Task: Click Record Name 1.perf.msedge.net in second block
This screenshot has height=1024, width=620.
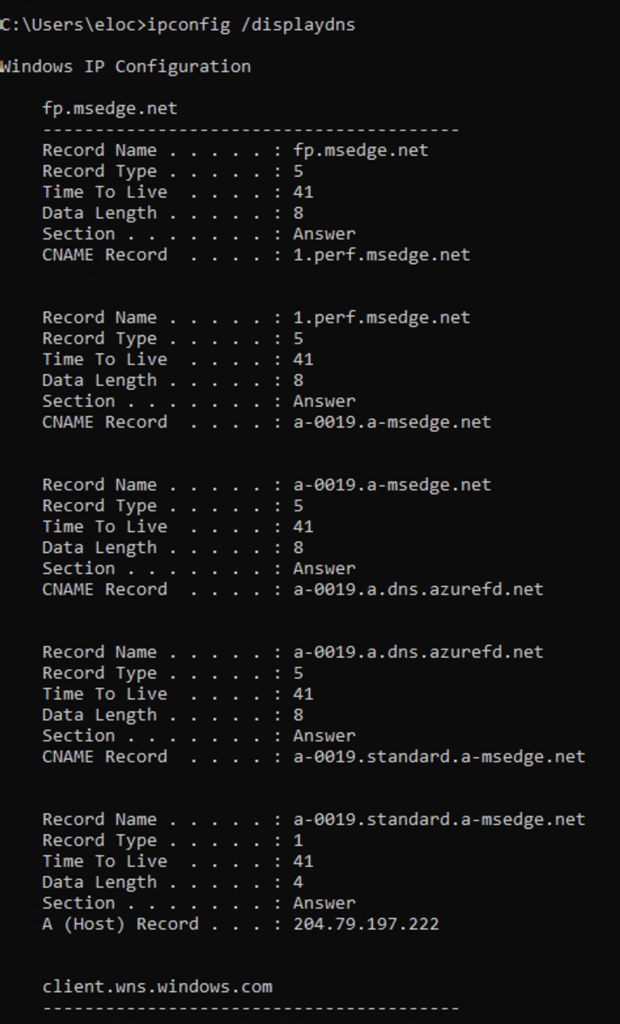Action: [x=382, y=317]
